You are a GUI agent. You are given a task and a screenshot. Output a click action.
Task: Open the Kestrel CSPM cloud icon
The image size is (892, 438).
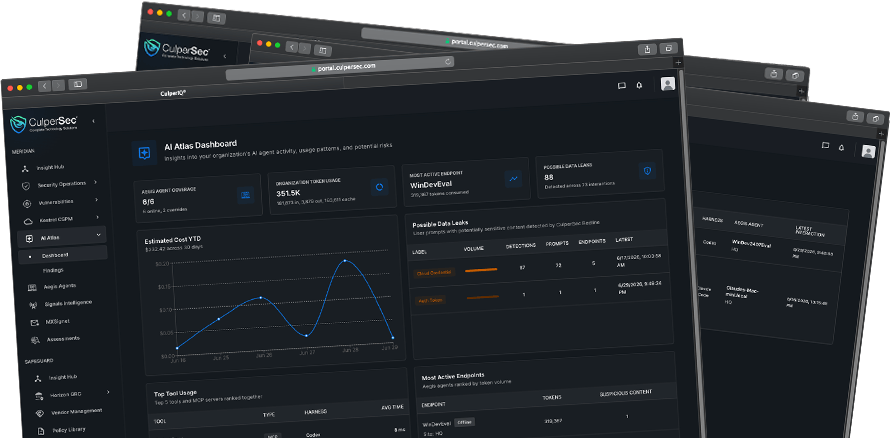(28, 221)
